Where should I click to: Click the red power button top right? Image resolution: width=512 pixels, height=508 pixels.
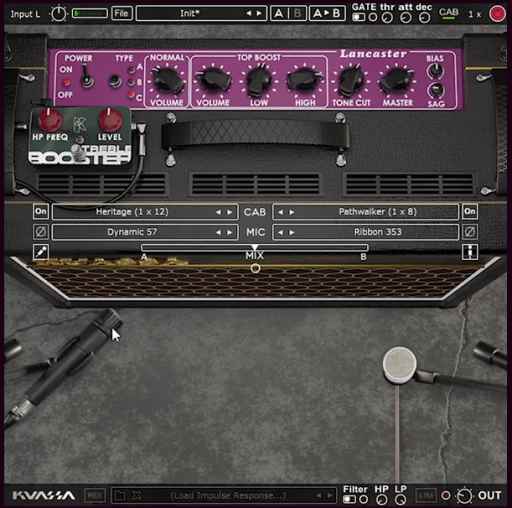point(497,14)
